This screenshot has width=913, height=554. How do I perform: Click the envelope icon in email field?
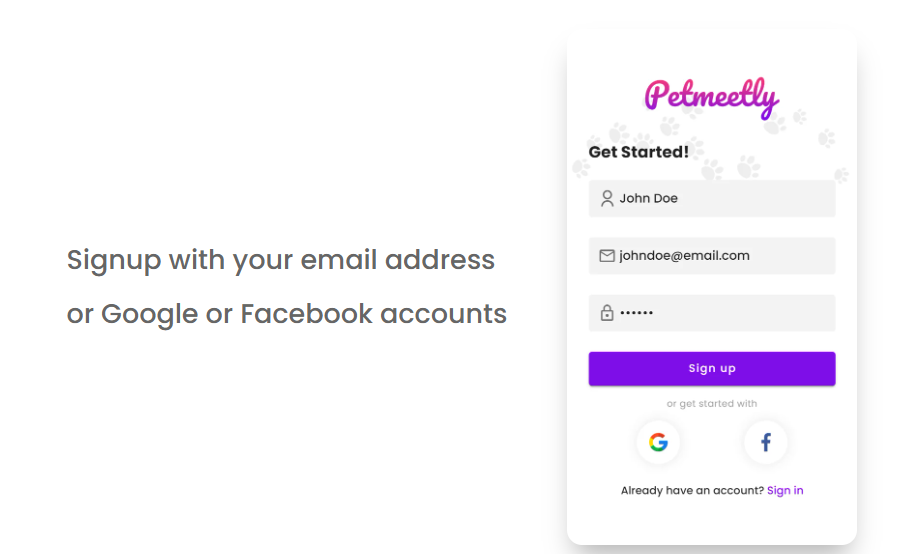(607, 256)
